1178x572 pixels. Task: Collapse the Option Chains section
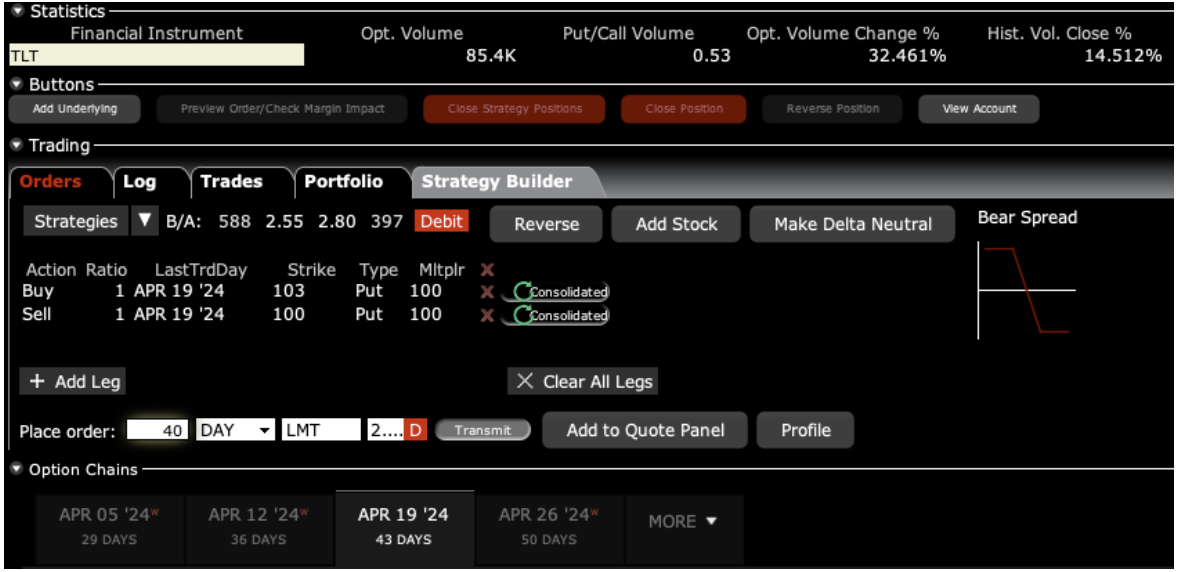(17, 469)
